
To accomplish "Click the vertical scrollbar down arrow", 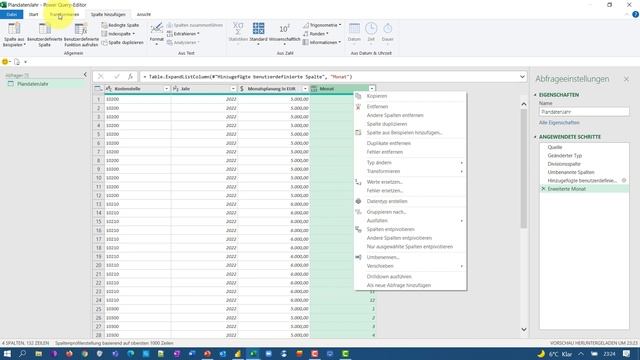I will coord(524,329).
